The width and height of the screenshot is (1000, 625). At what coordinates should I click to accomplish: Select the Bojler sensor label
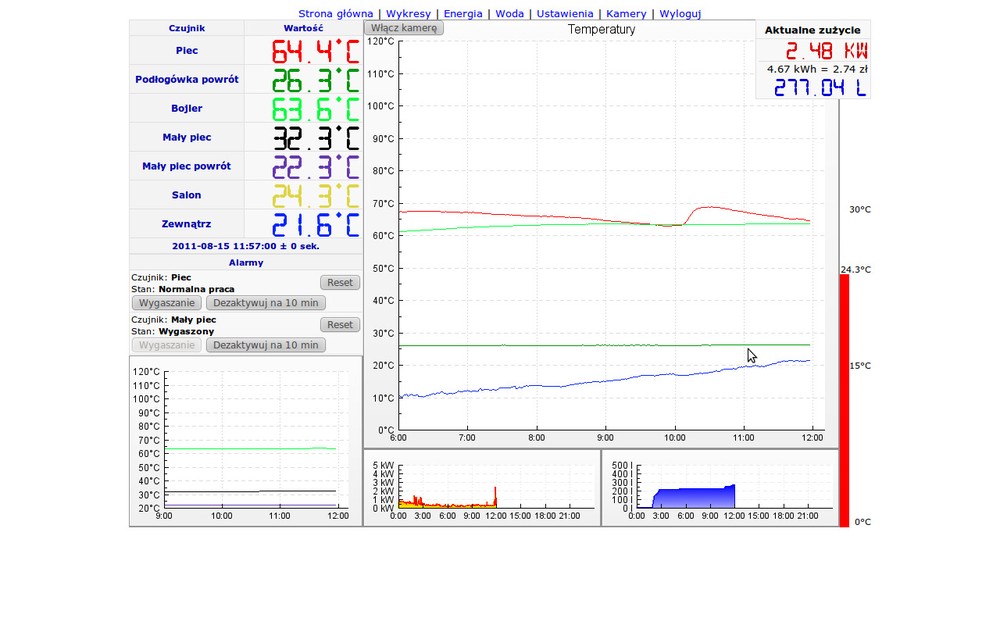187,108
